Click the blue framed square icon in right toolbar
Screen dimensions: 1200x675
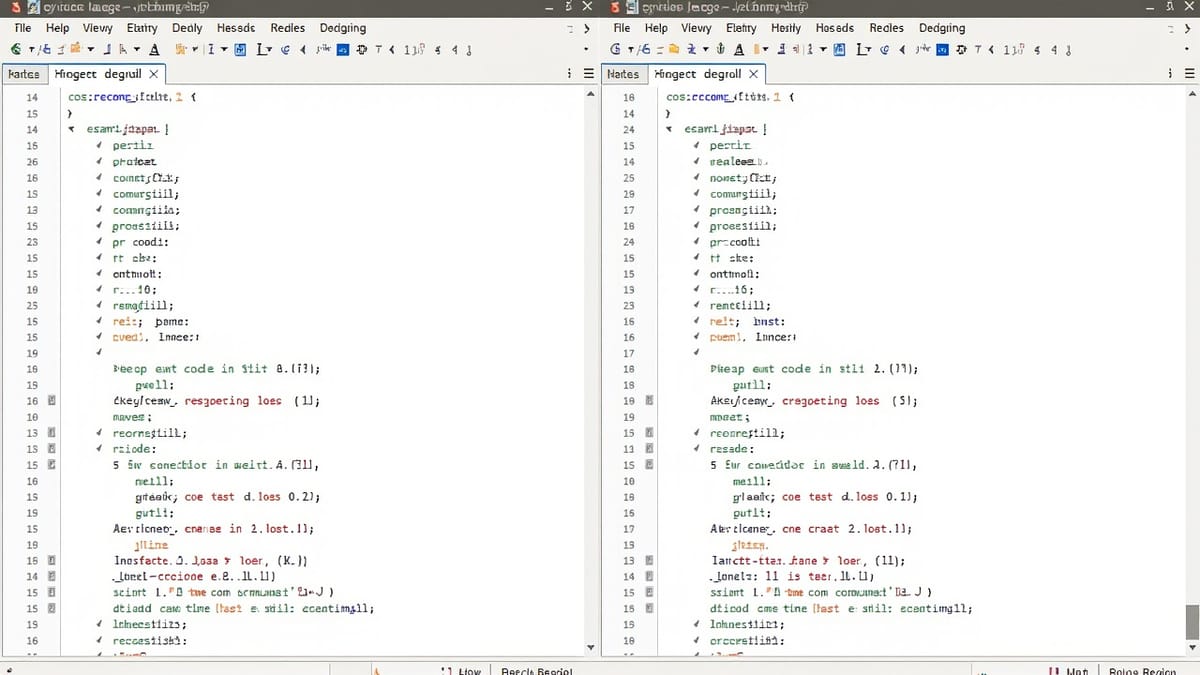tap(839, 50)
